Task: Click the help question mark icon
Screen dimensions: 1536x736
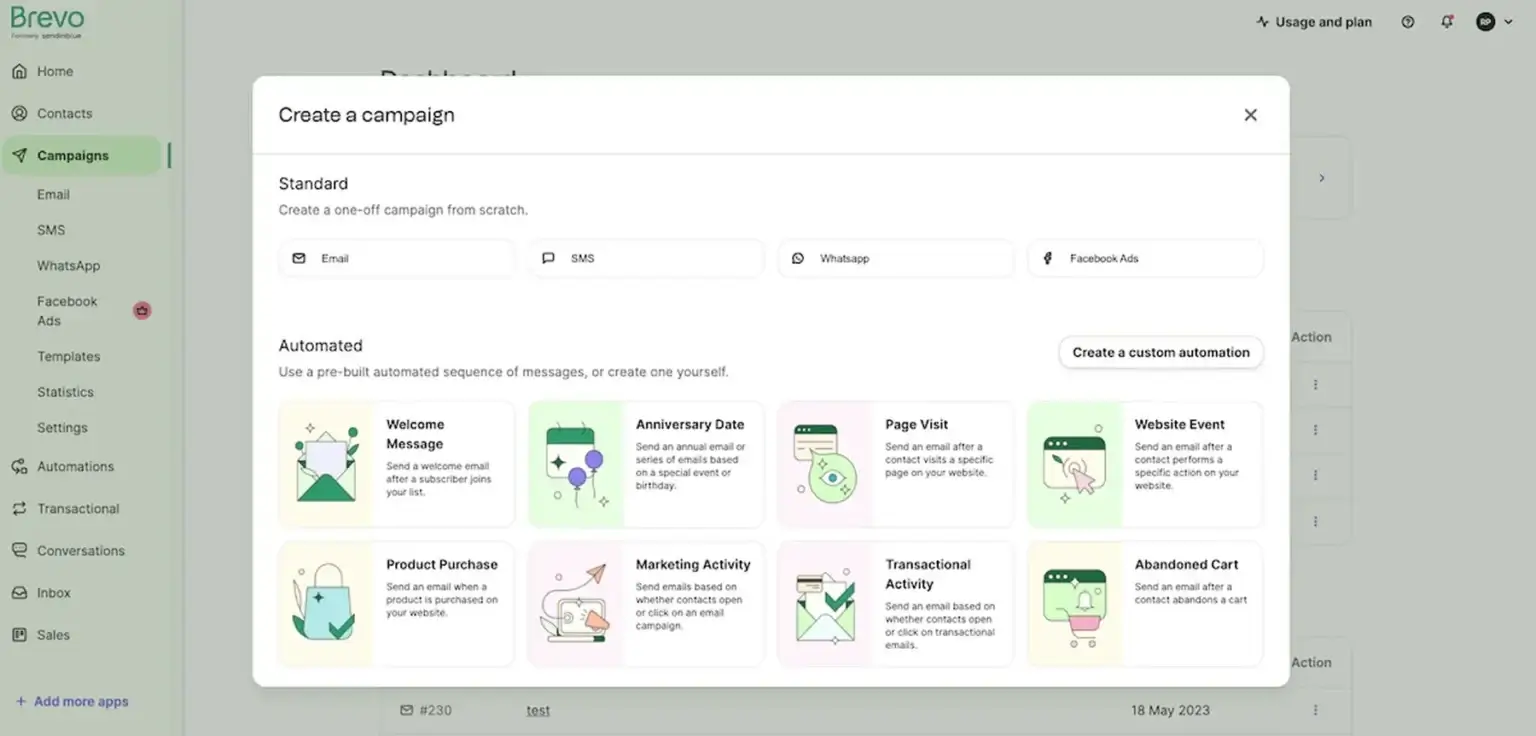Action: tap(1408, 22)
